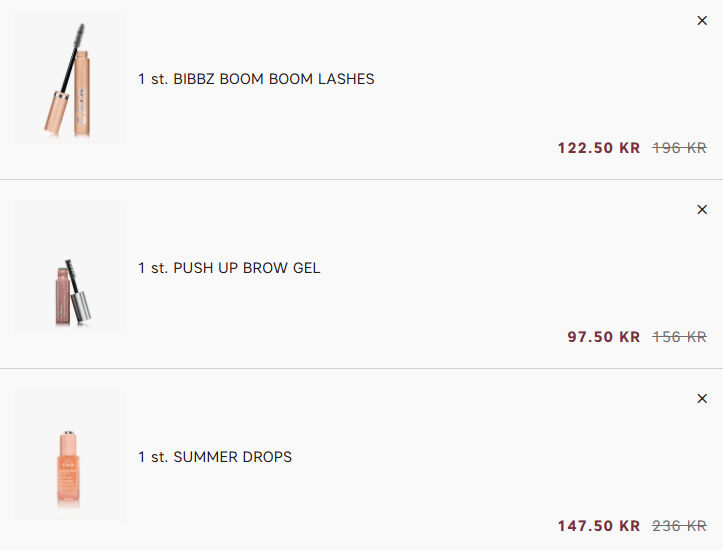Click the '1 st.' quantity beside BIBBZ lashes
723x550 pixels.
coord(153,79)
